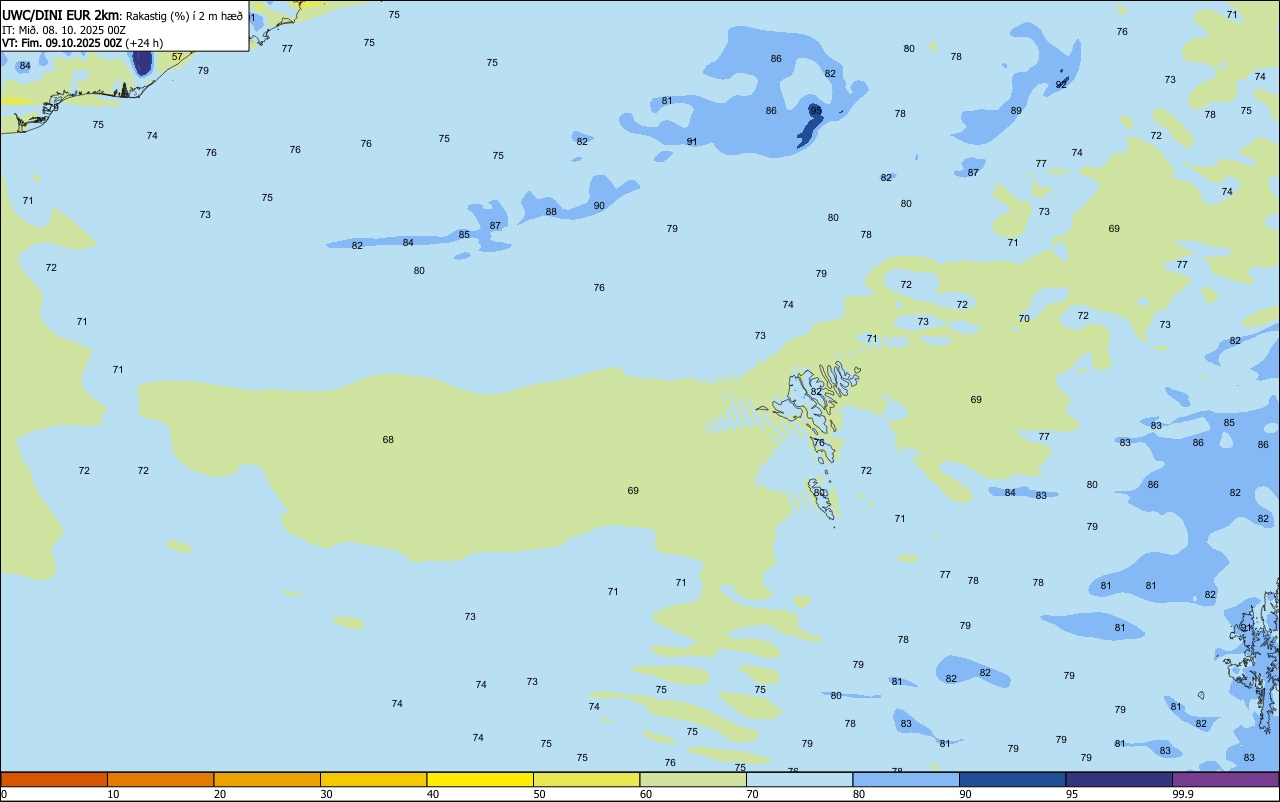Pick the light green 60–70 legend swatch
This screenshot has height=802, width=1280.
click(x=693, y=779)
